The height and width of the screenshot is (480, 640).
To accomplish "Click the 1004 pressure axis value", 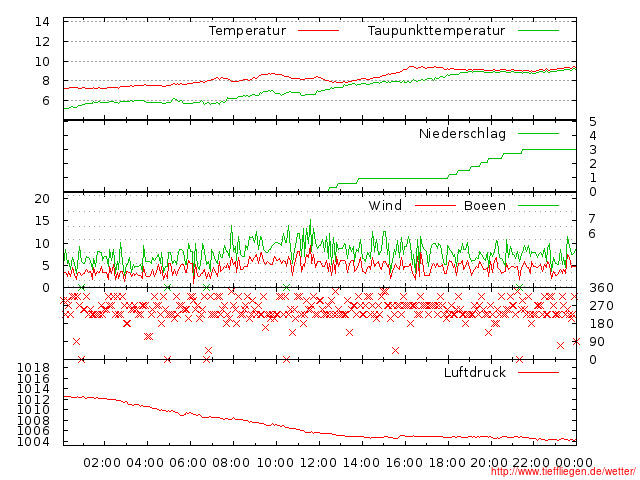I will (33, 441).
